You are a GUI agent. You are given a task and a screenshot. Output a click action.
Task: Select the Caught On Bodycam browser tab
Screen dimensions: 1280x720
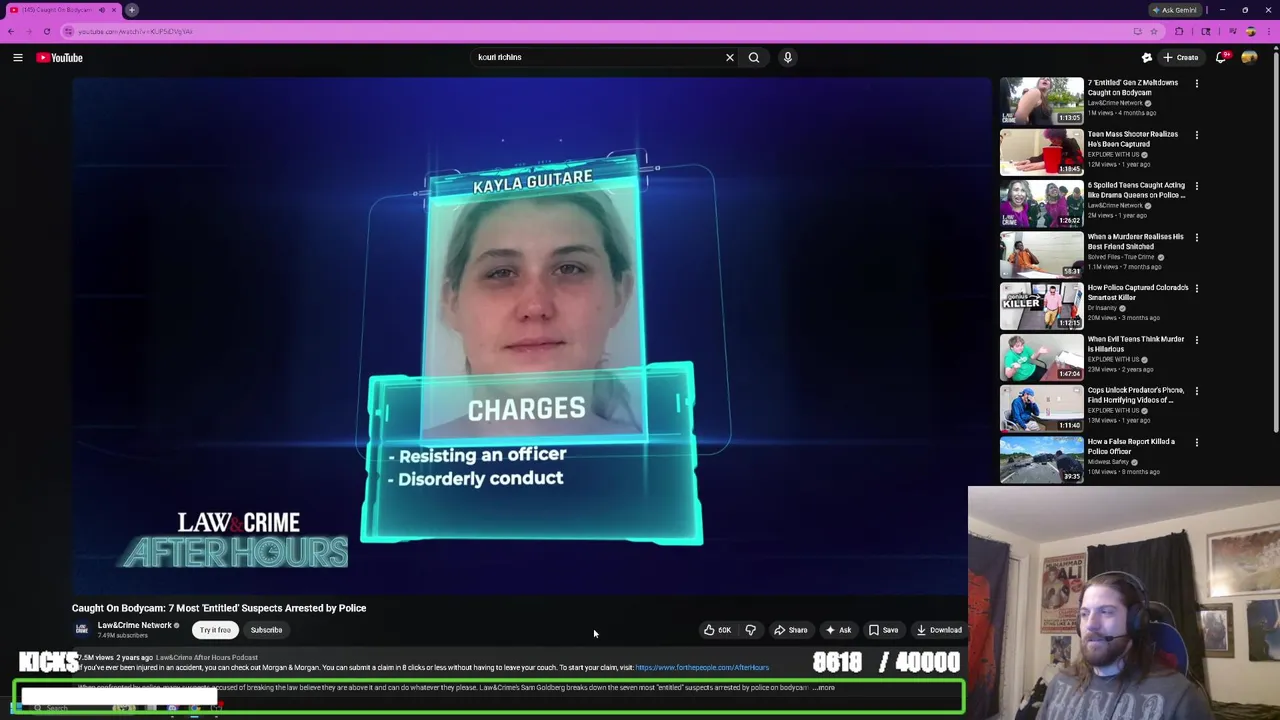62,10
